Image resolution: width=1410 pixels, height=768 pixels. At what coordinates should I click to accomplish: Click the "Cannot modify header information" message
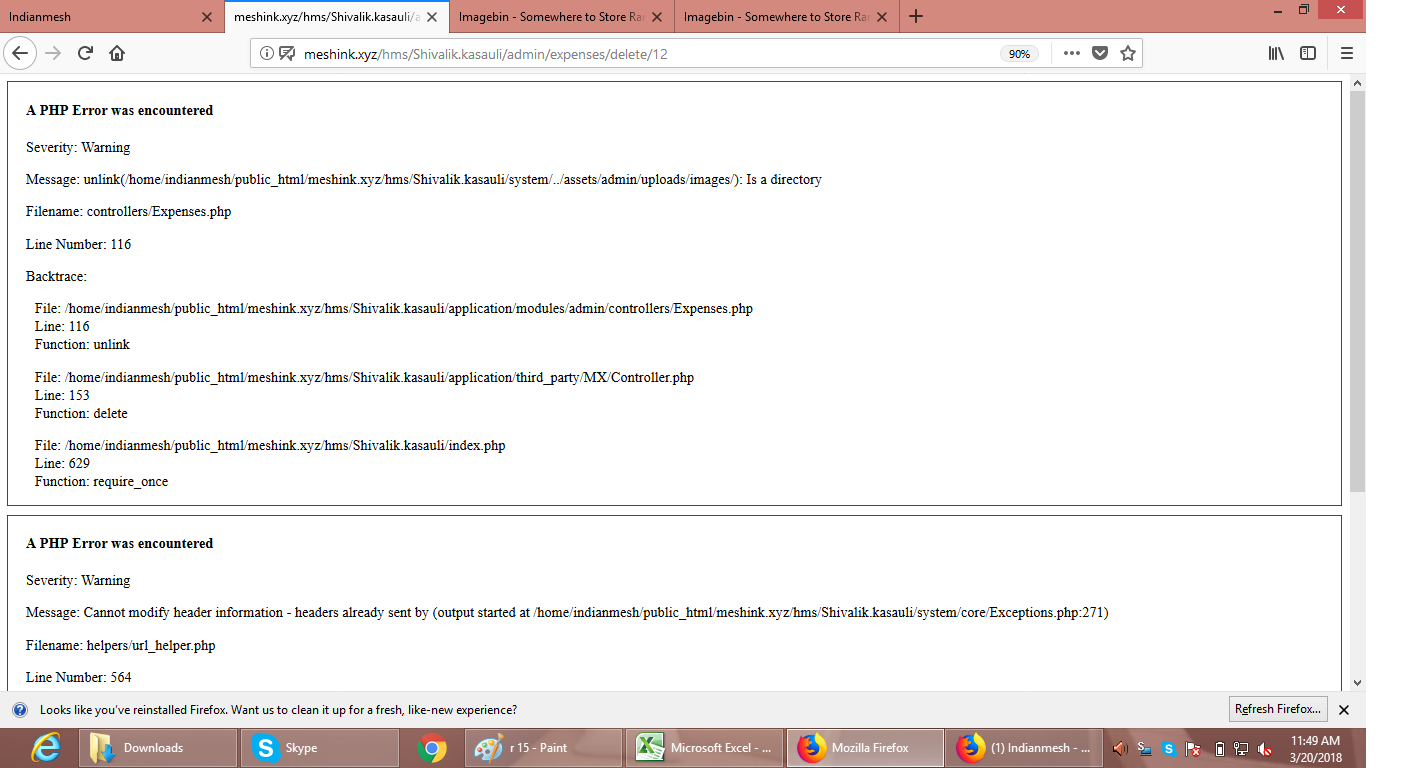567,613
